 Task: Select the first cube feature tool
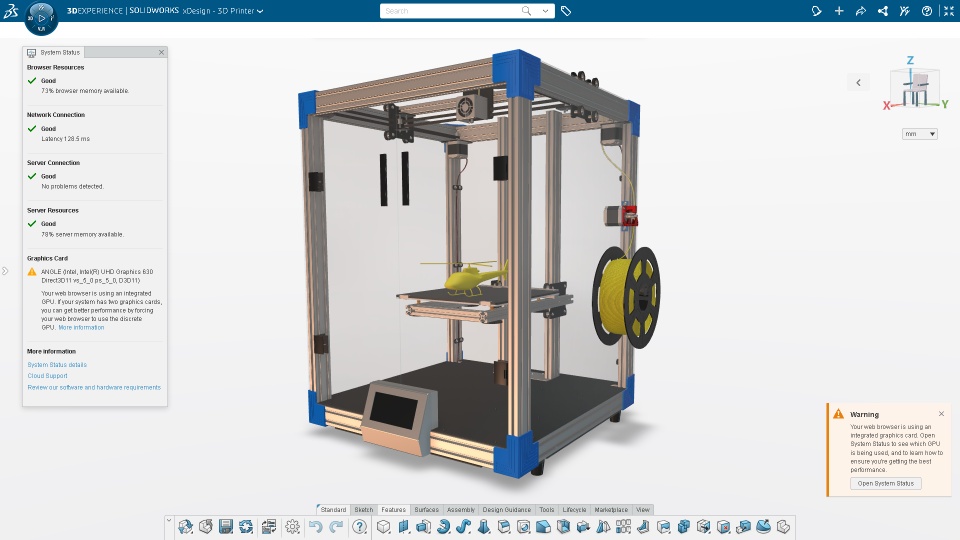point(383,527)
